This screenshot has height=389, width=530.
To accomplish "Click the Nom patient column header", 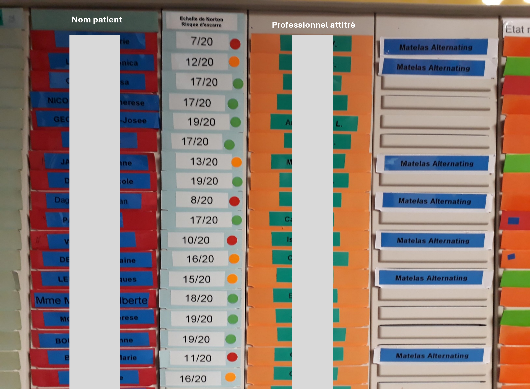I will pos(97,20).
